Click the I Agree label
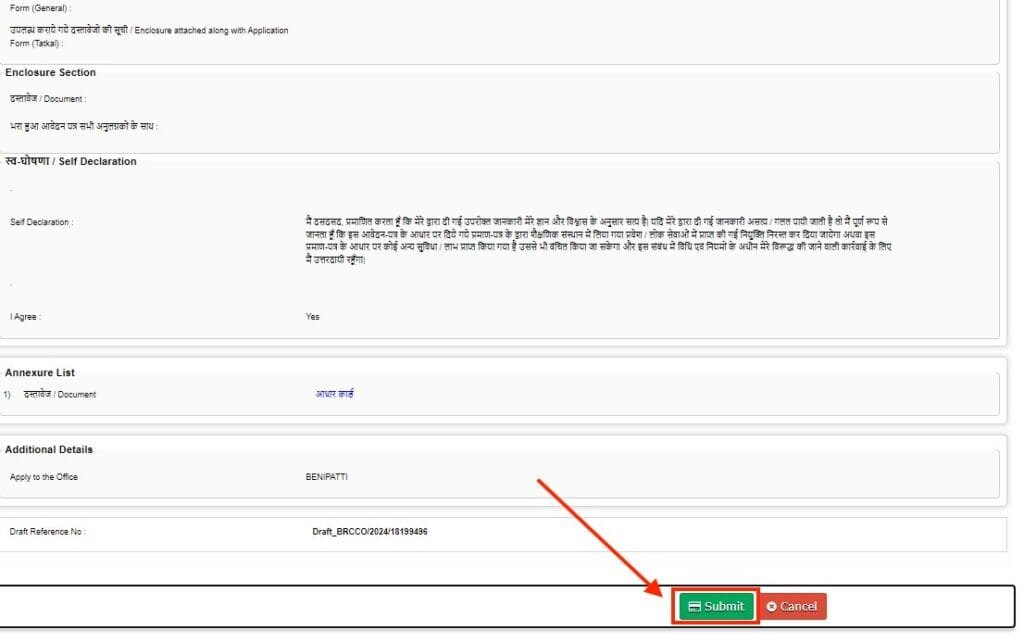Image resolution: width=1024 pixels, height=643 pixels. pos(25,317)
